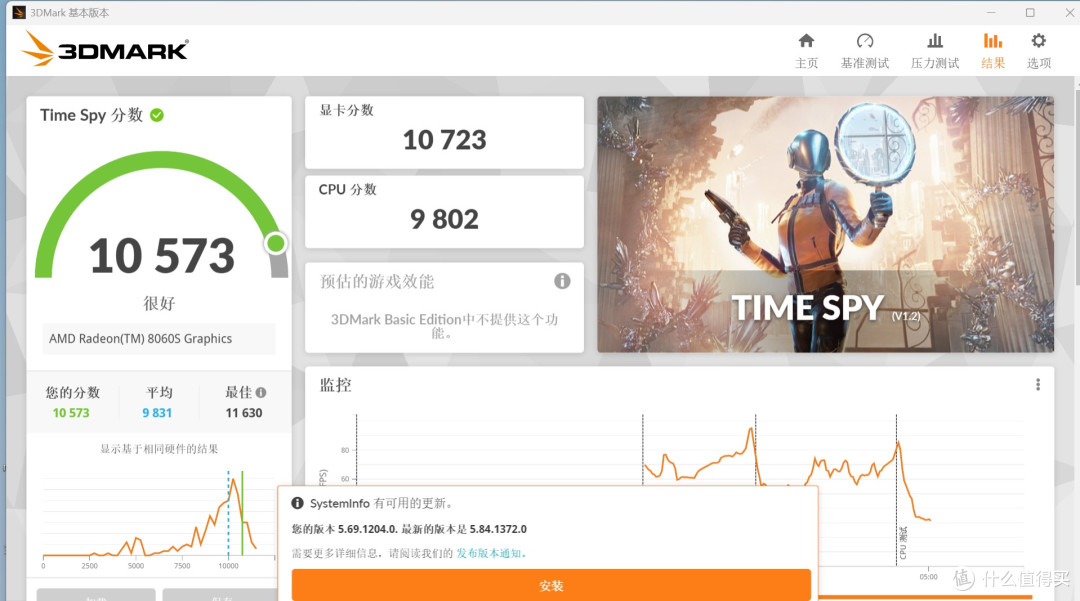Click 您的分数 value 10 573

pyautogui.click(x=71, y=413)
